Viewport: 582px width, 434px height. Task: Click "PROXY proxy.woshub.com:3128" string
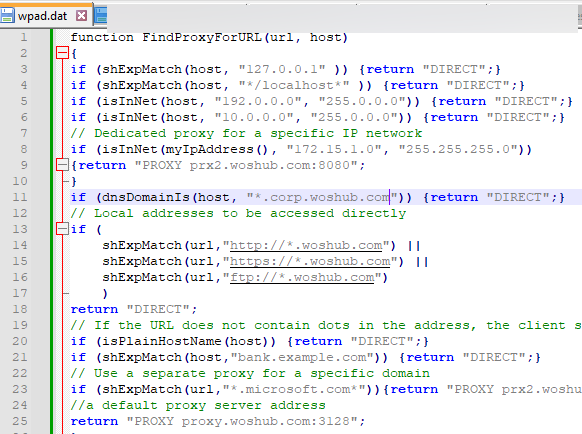click(242, 421)
